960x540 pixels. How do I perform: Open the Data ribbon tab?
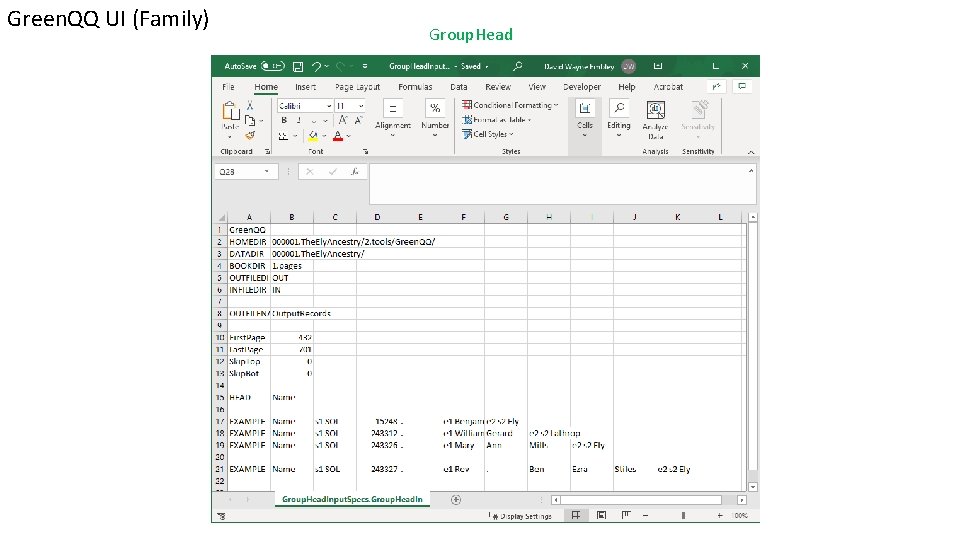point(459,87)
